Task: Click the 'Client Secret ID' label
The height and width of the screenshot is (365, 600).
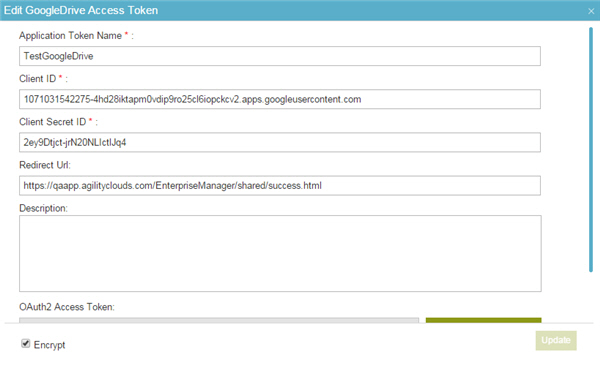Action: pyautogui.click(x=52, y=122)
